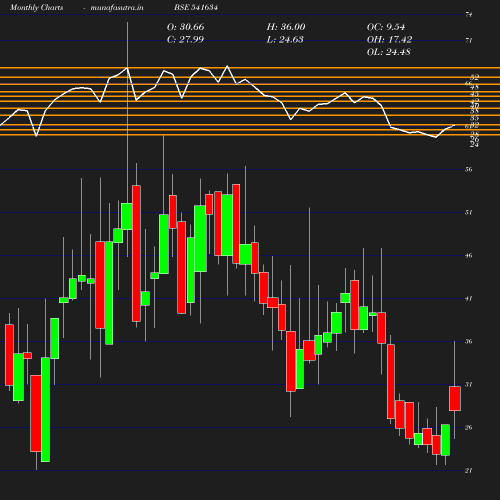Click the '51' price axis label
This screenshot has width=500, height=500.
469,213
